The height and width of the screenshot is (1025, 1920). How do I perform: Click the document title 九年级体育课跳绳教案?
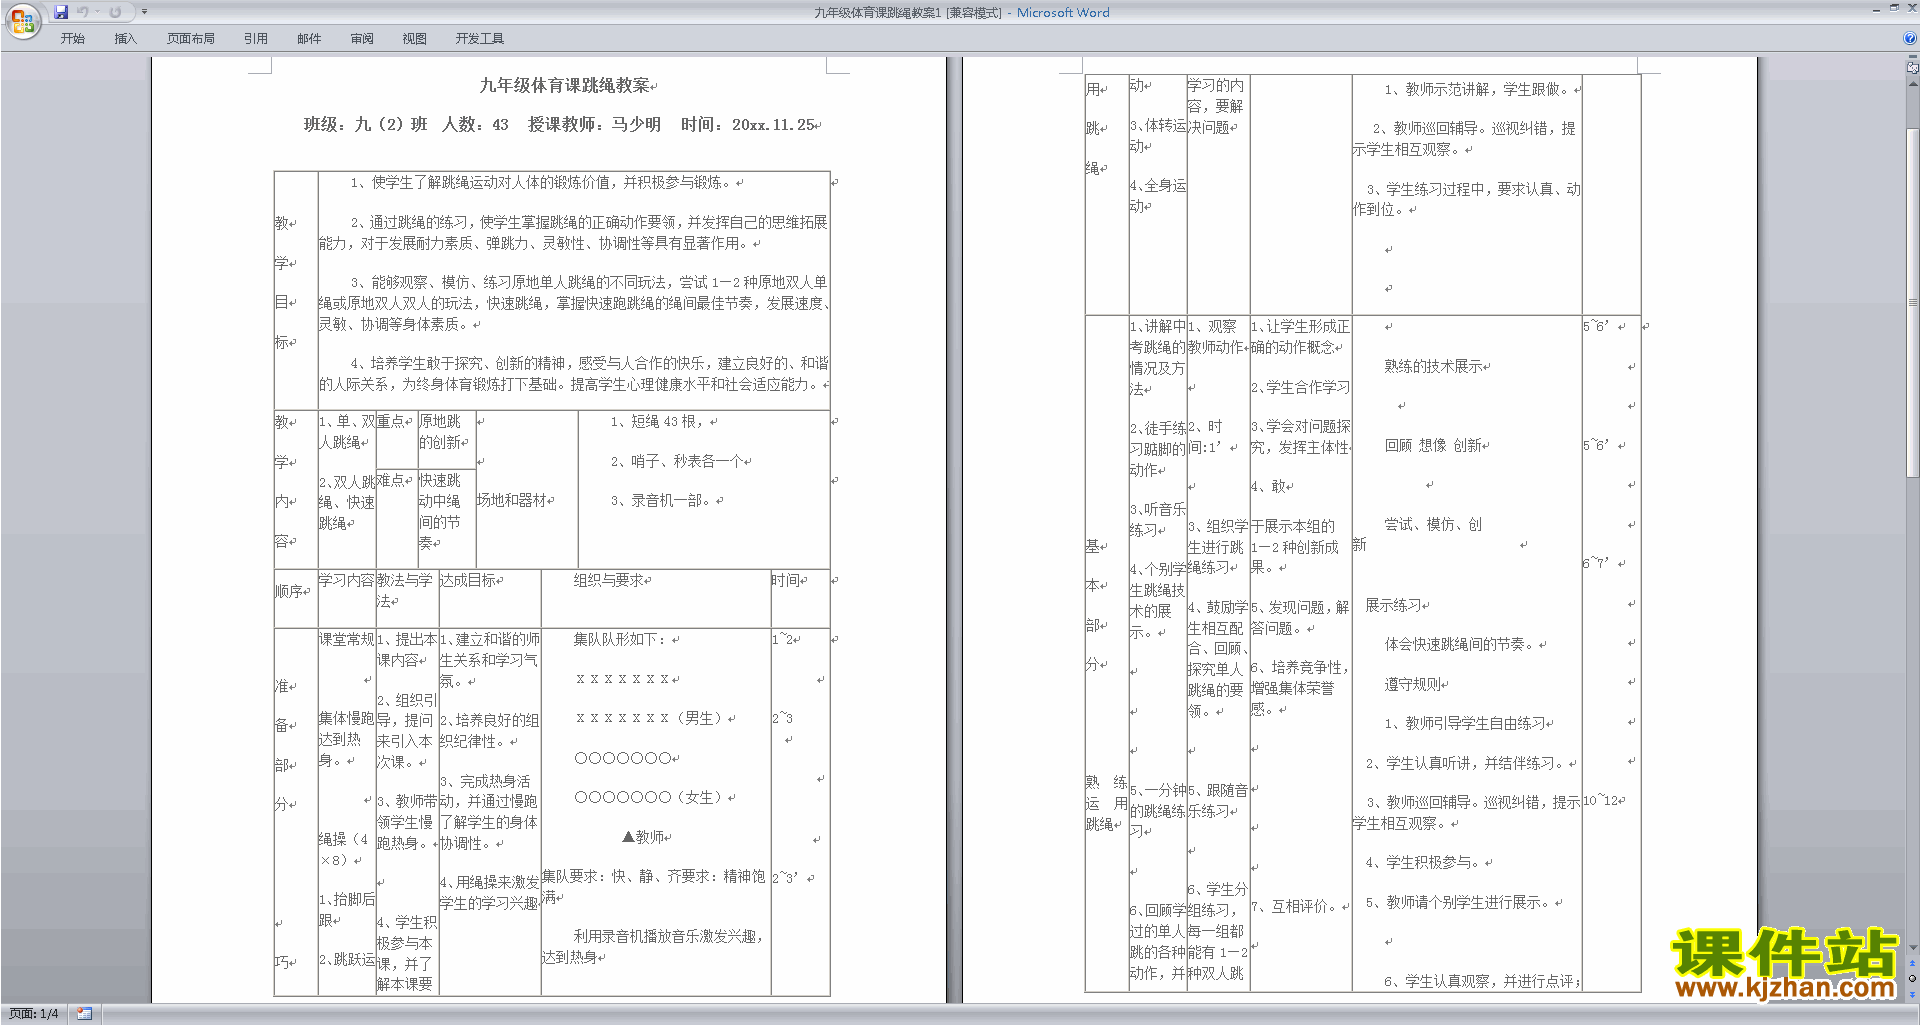[x=565, y=86]
